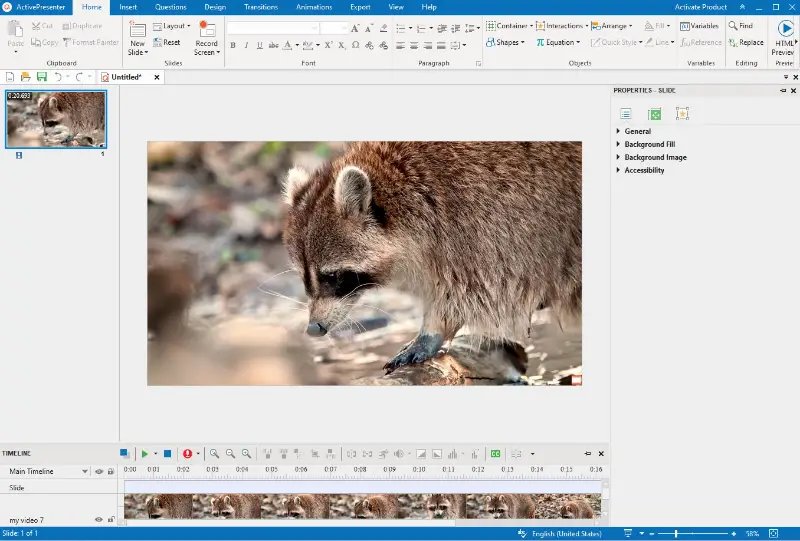Start recording narration with red microphone icon
The image size is (800, 541).
(187, 454)
